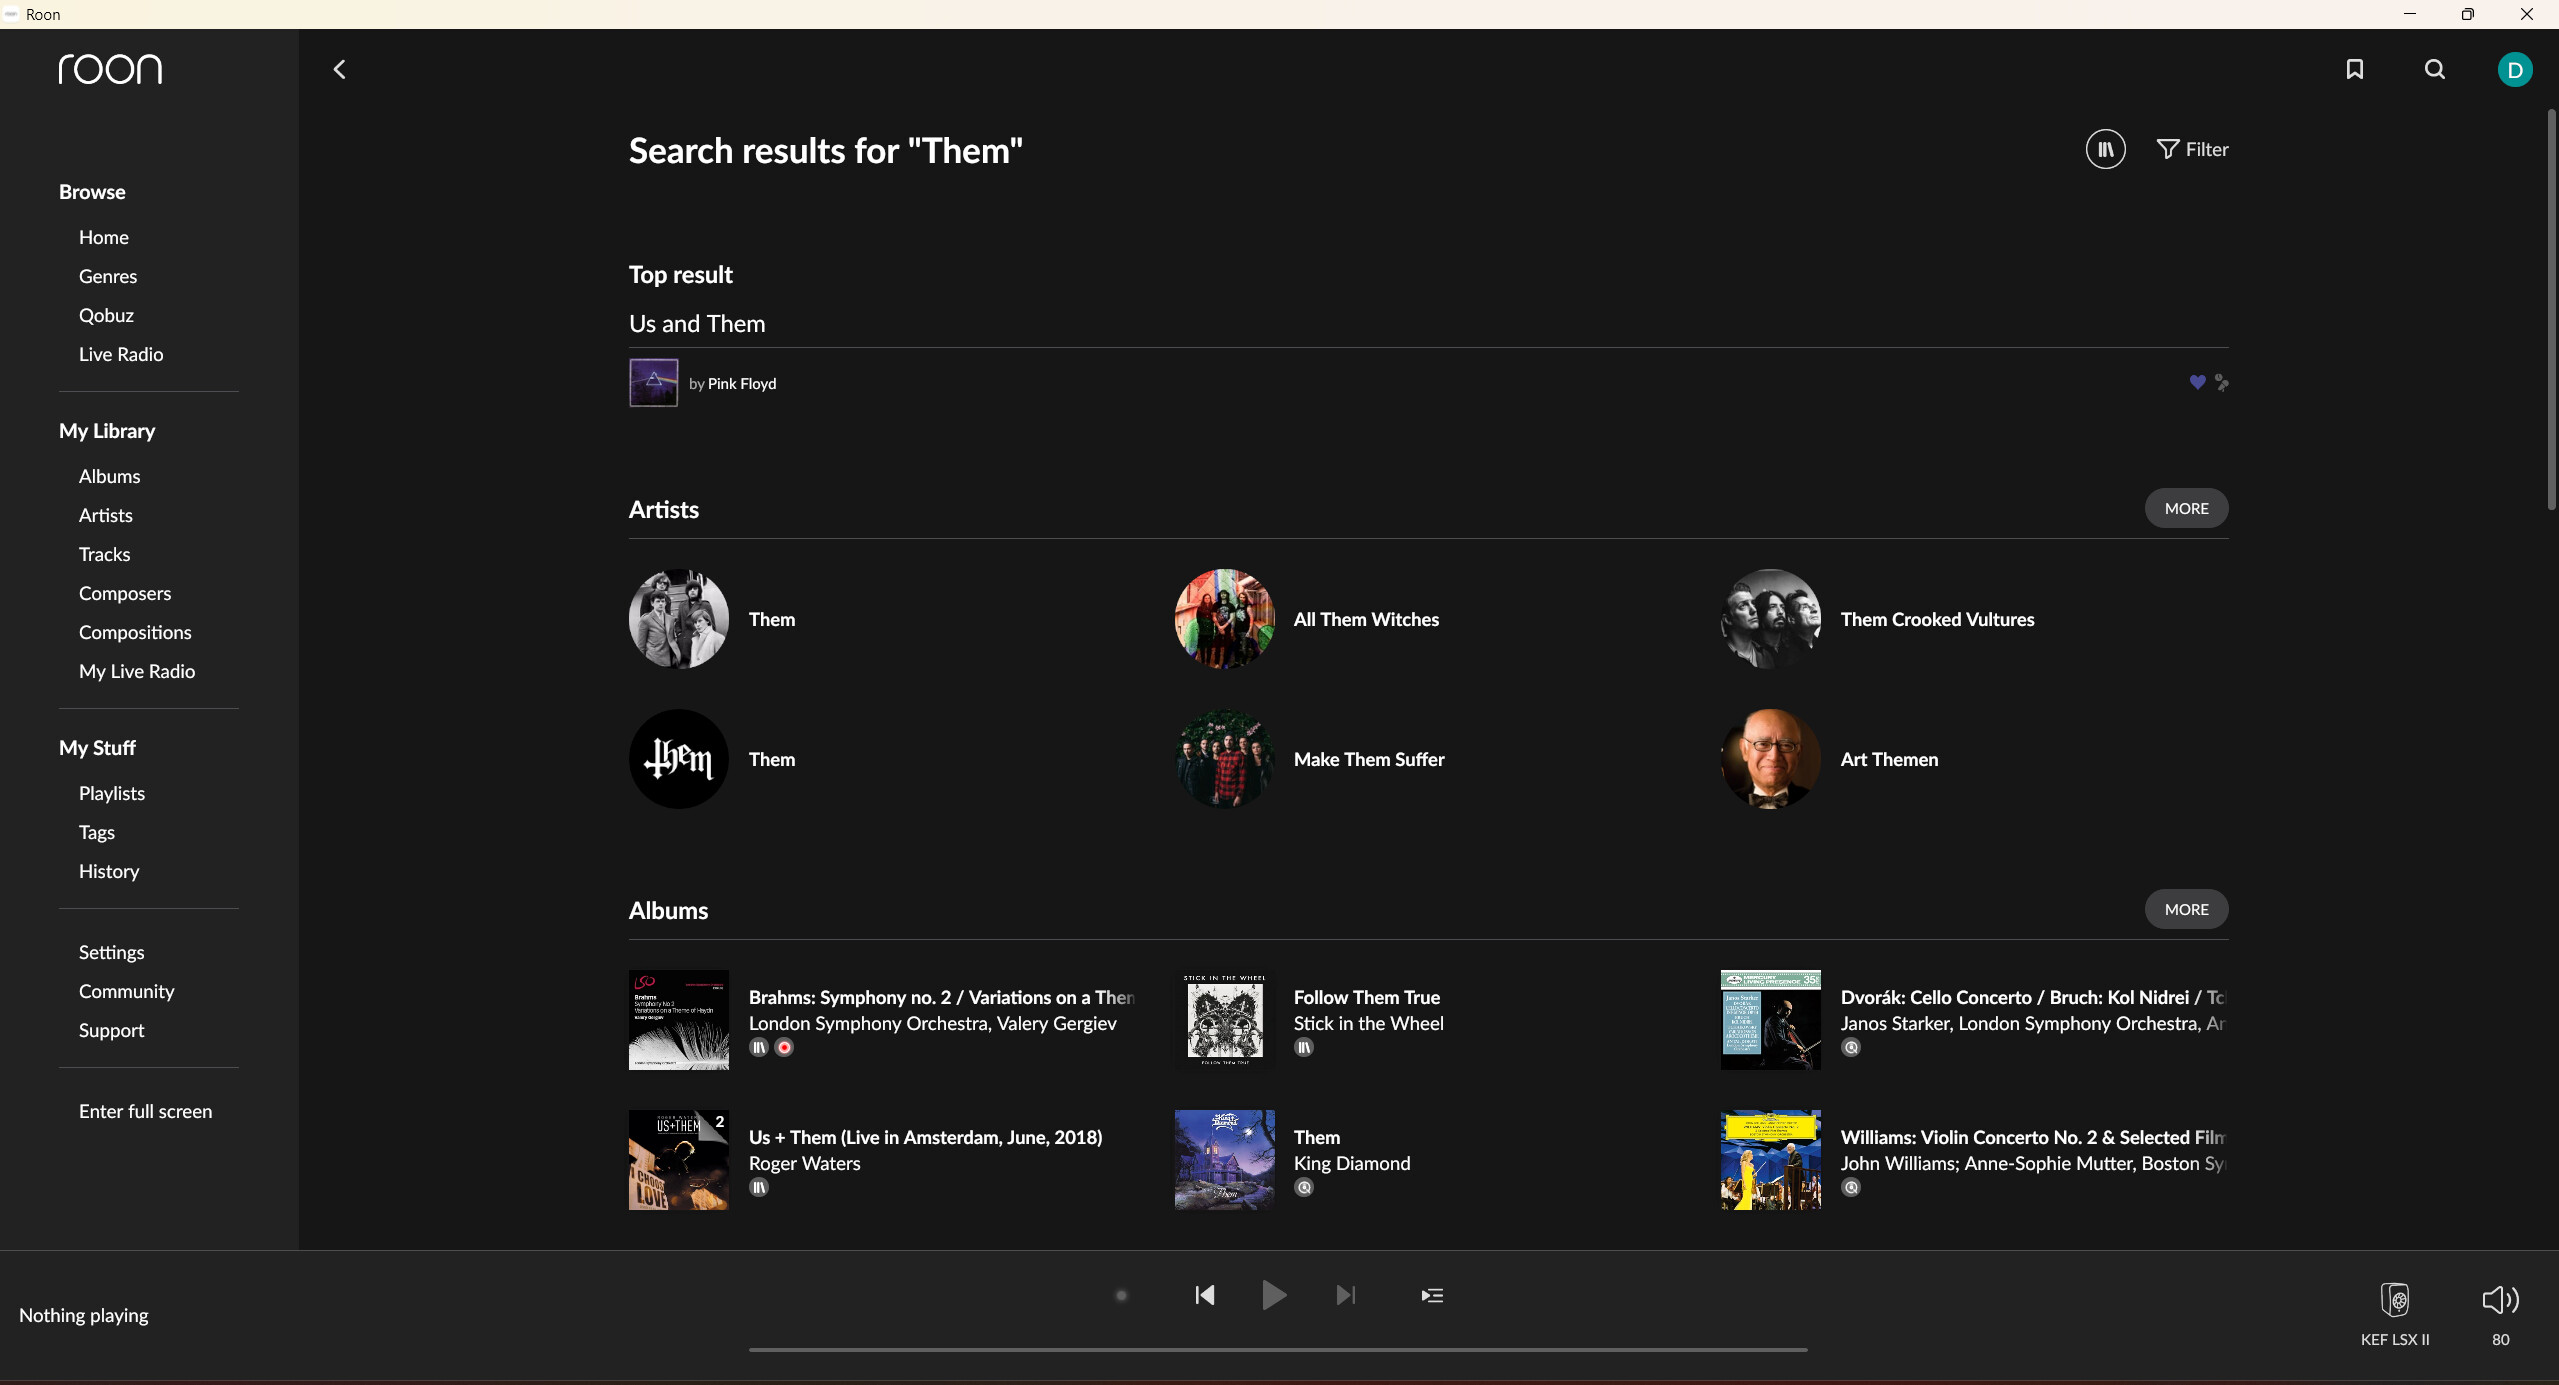The image size is (2559, 1385).
Task: Open the user profile avatar D
Action: (x=2514, y=70)
